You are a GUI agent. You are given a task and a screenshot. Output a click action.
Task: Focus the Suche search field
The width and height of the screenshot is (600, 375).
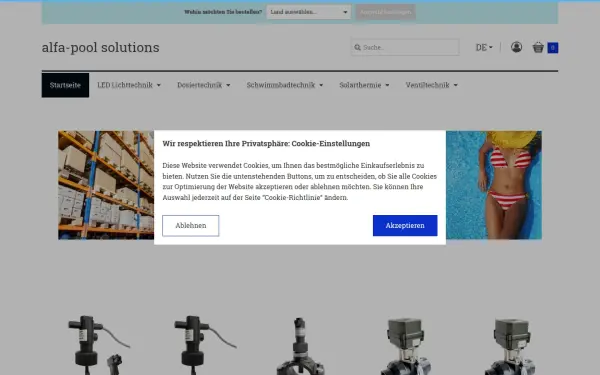(x=405, y=47)
